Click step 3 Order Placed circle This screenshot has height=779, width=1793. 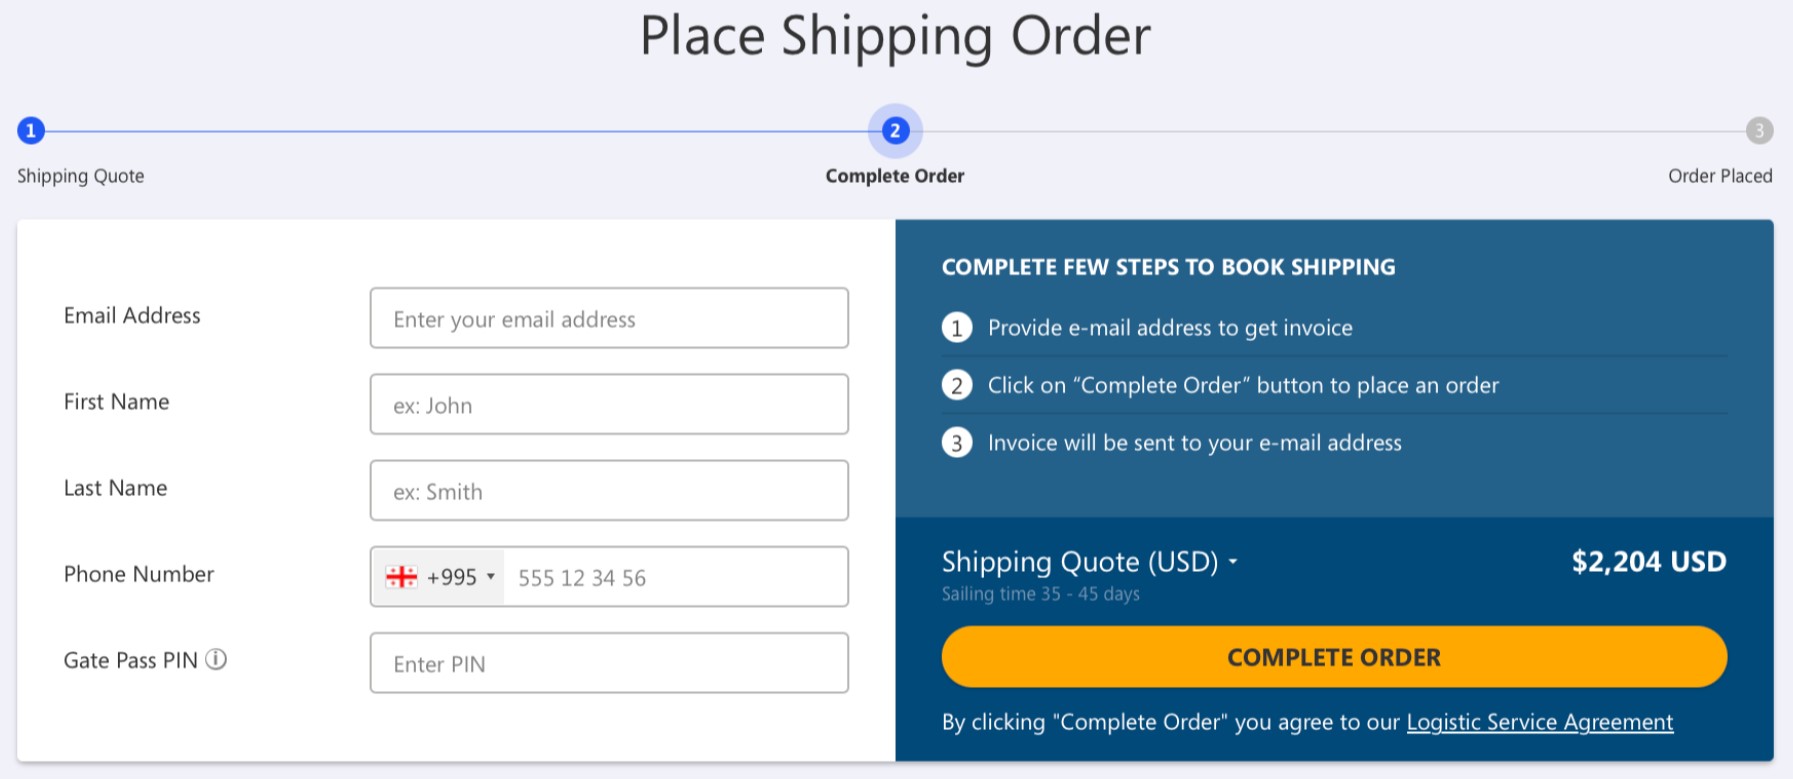[x=1759, y=130]
